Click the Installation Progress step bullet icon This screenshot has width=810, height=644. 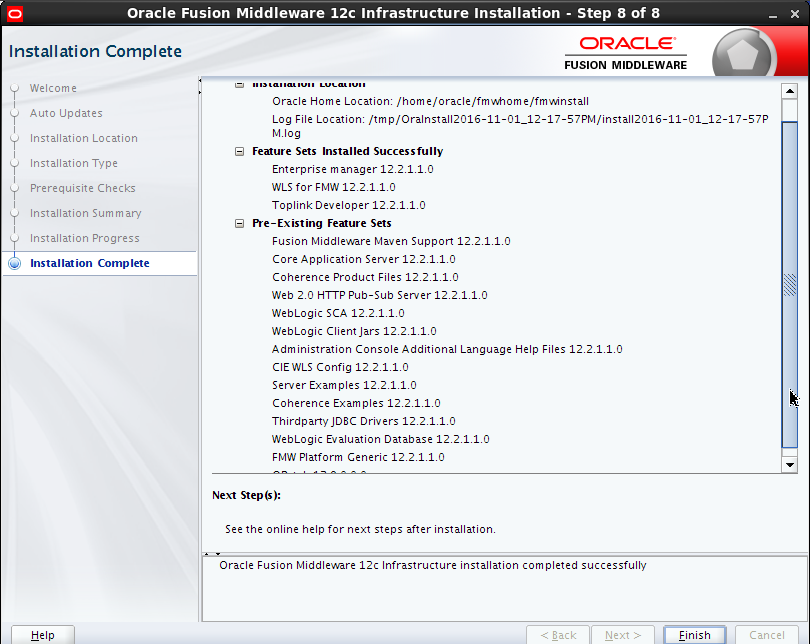coord(14,238)
